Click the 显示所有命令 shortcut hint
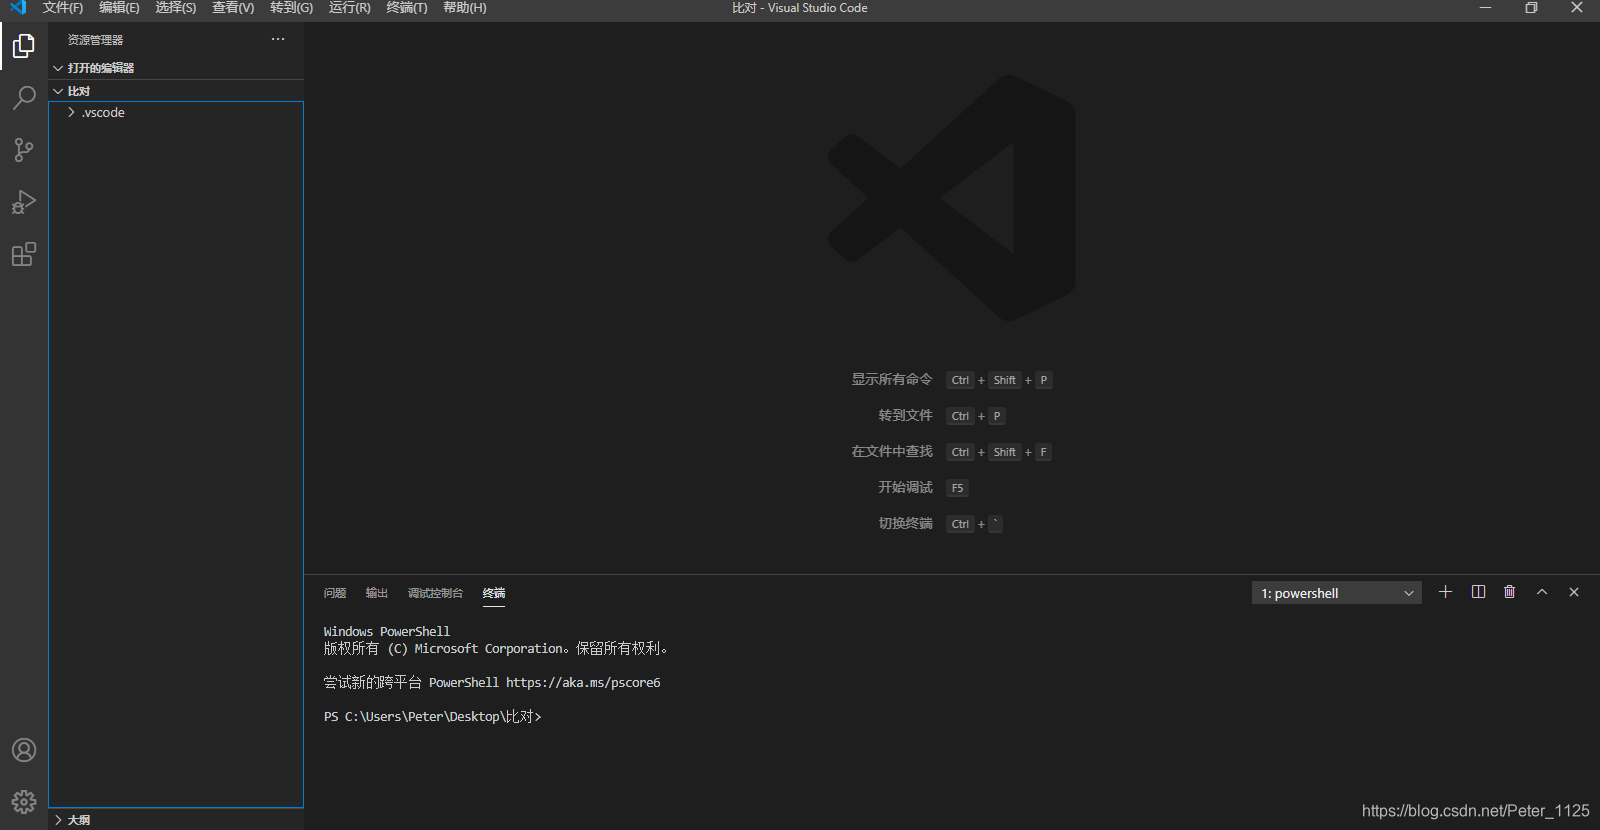The height and width of the screenshot is (830, 1600). 892,380
